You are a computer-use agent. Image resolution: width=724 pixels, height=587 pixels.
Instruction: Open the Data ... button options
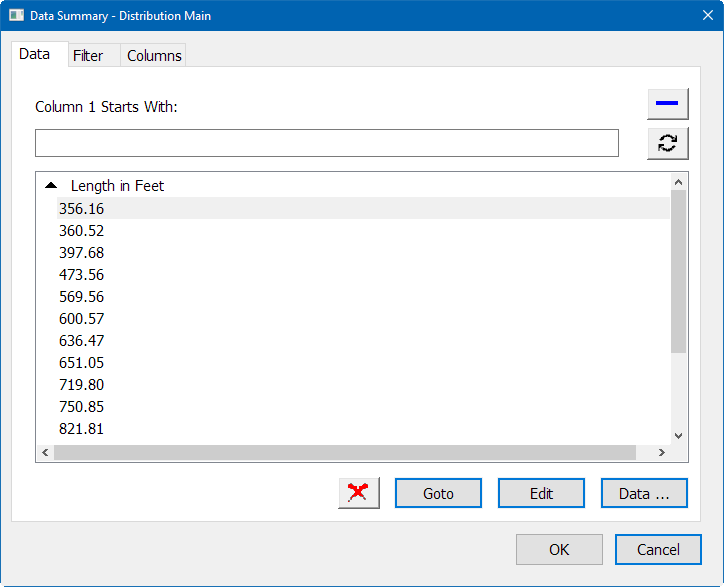pos(644,493)
